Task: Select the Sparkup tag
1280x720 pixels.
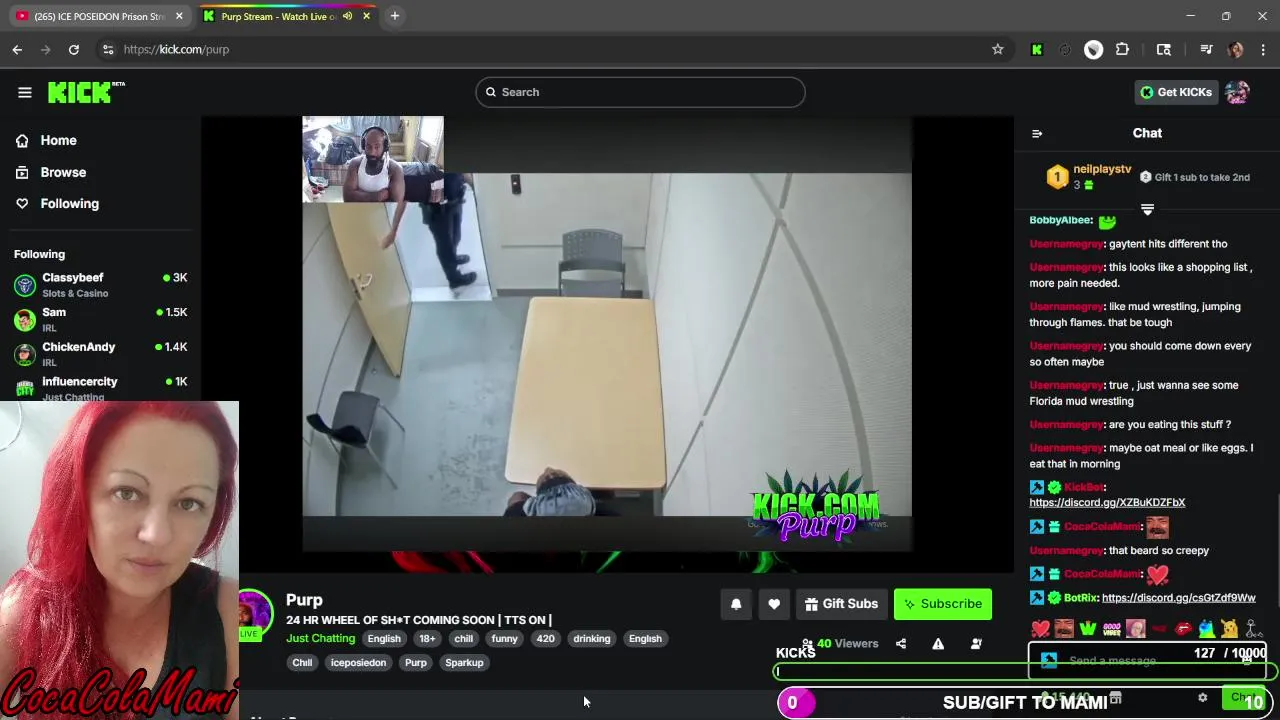Action: coord(464,663)
